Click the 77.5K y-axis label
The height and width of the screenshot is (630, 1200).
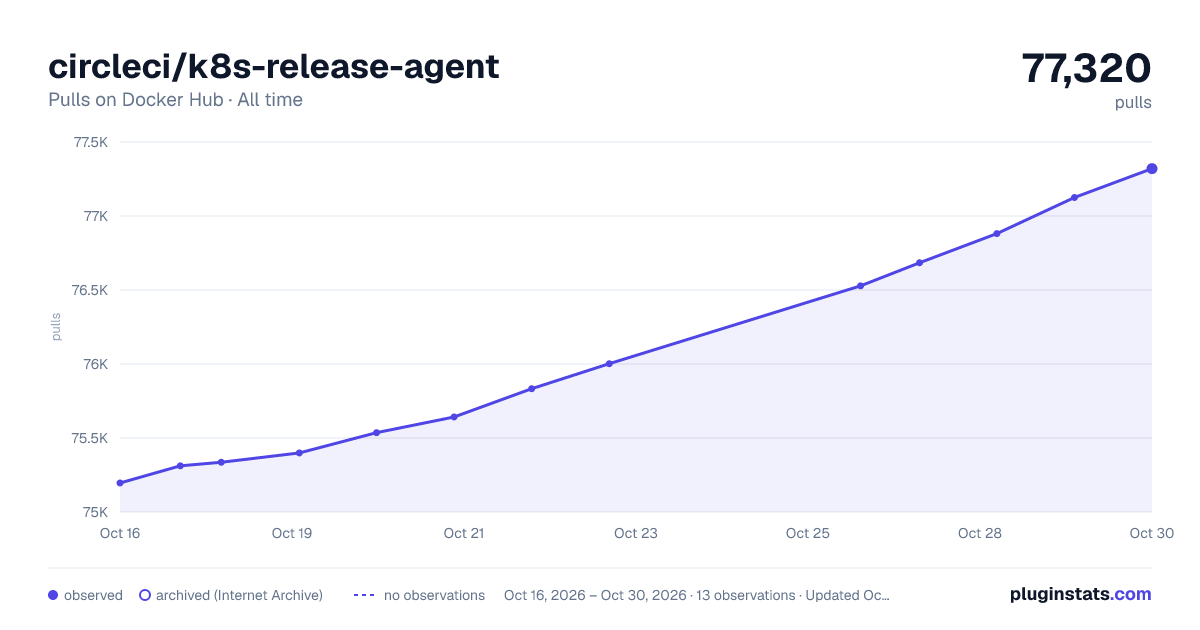tap(90, 142)
